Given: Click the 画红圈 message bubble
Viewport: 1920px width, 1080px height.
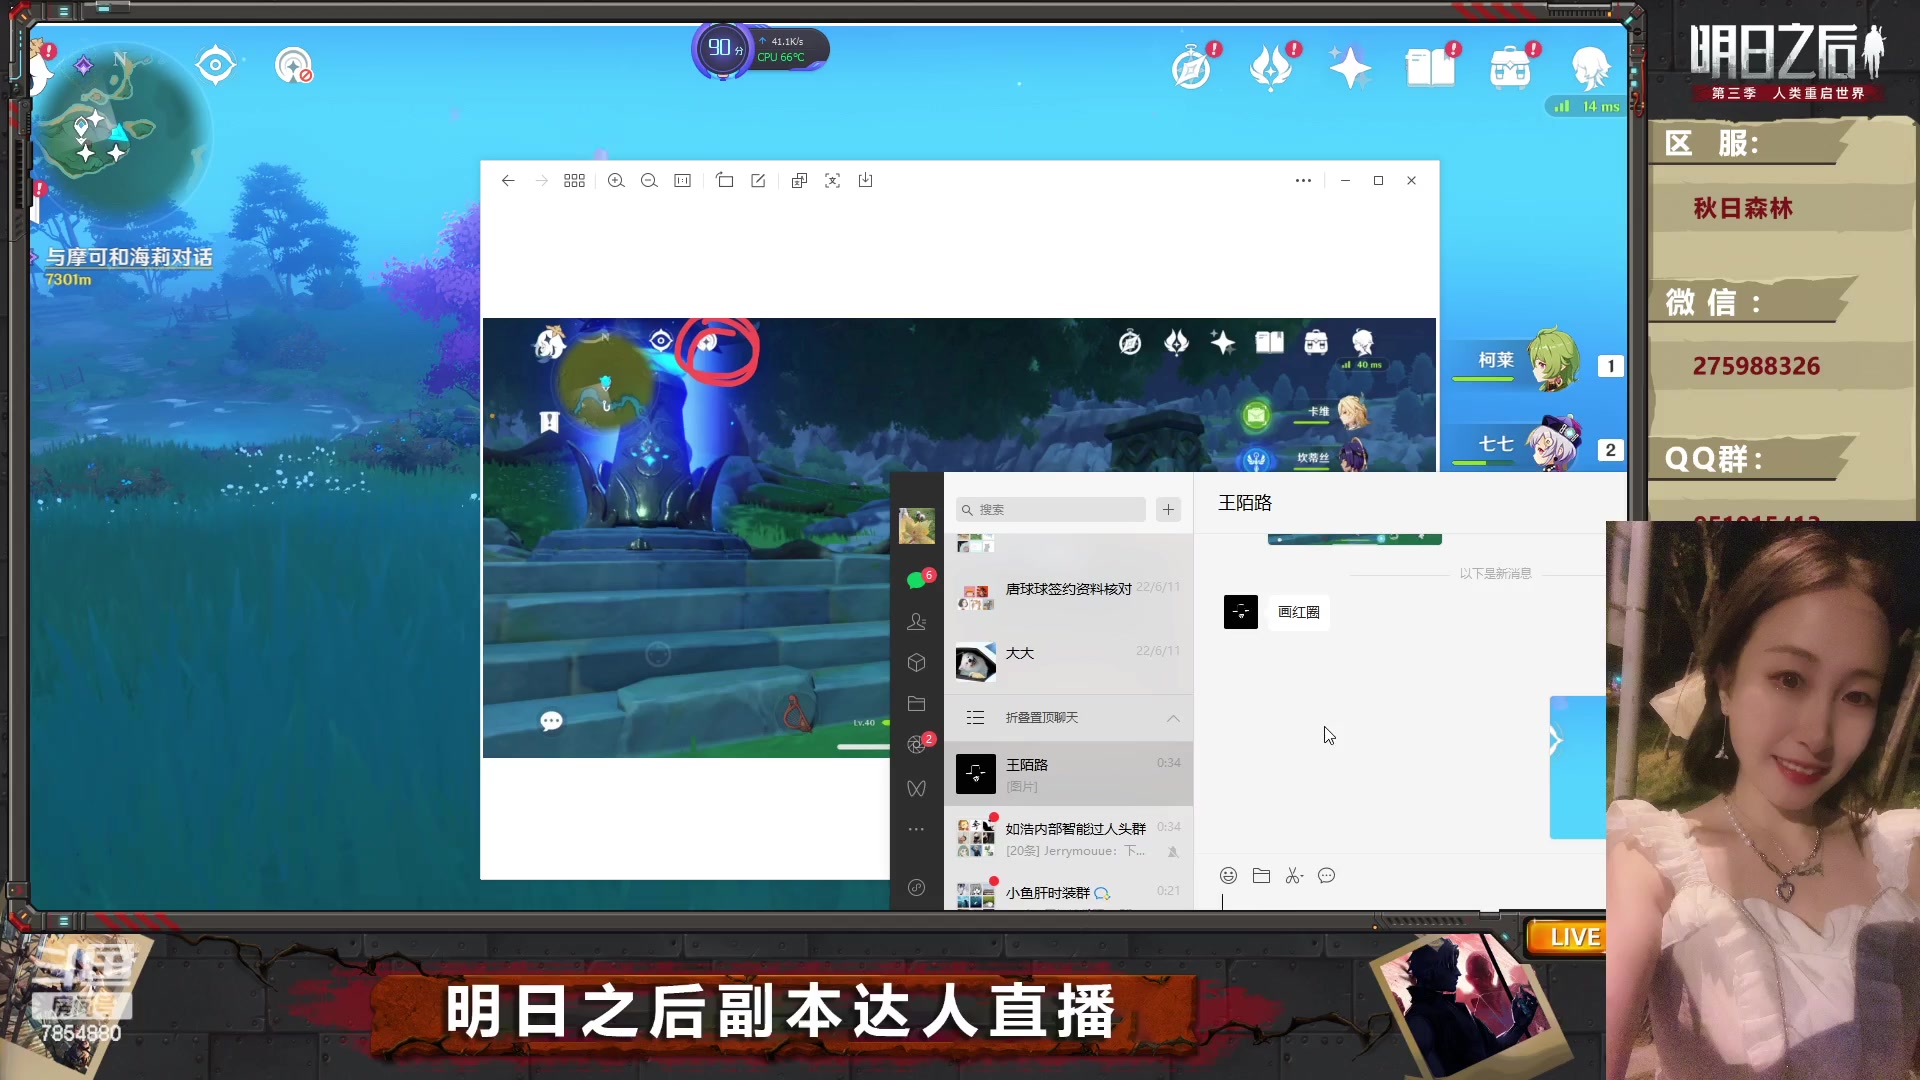Looking at the screenshot, I should (1299, 612).
